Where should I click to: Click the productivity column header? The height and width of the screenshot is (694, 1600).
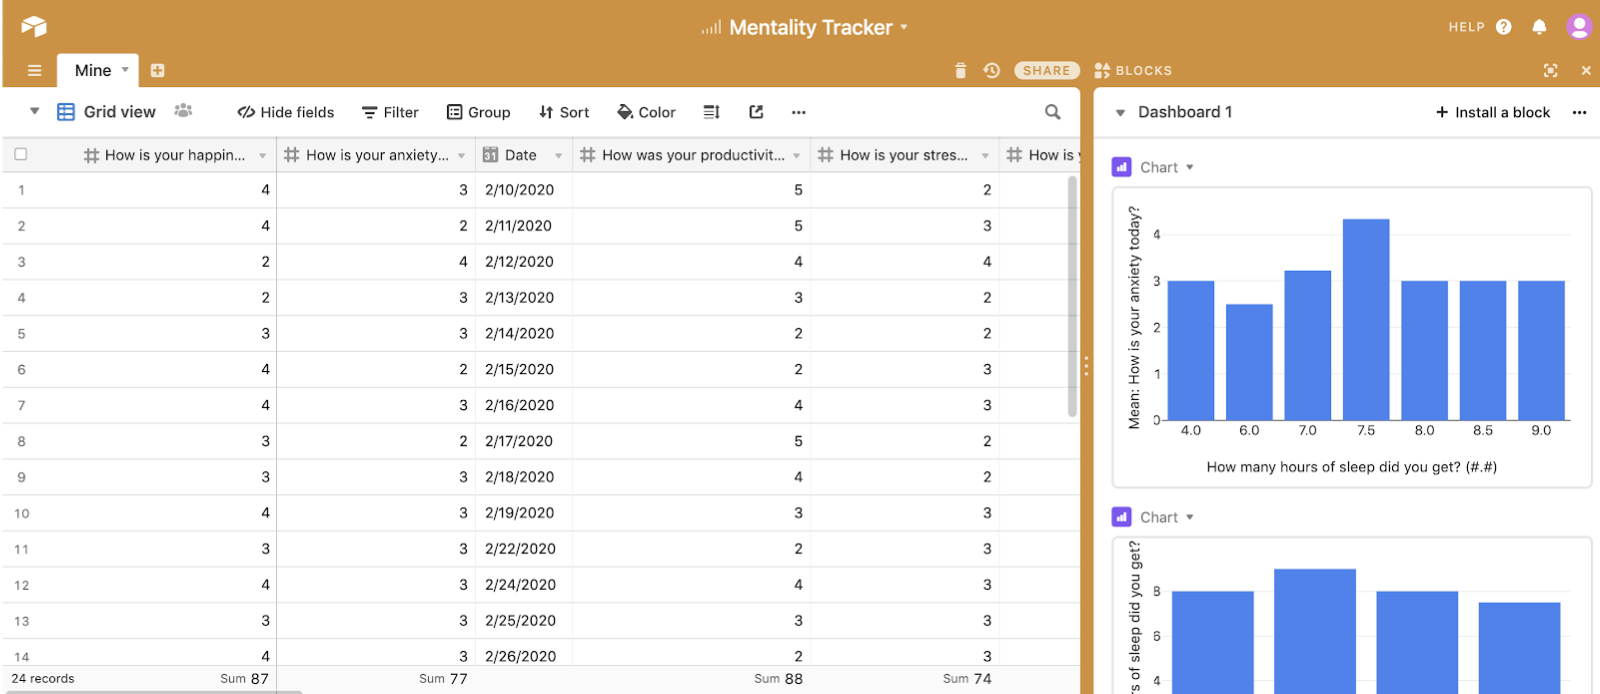coord(691,155)
